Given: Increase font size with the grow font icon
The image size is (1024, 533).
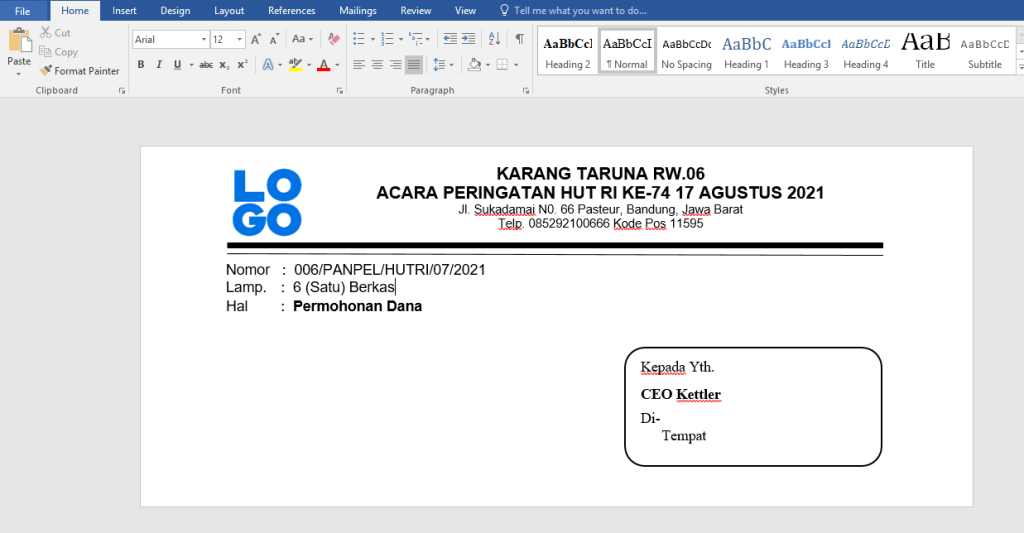Looking at the screenshot, I should tap(256, 39).
